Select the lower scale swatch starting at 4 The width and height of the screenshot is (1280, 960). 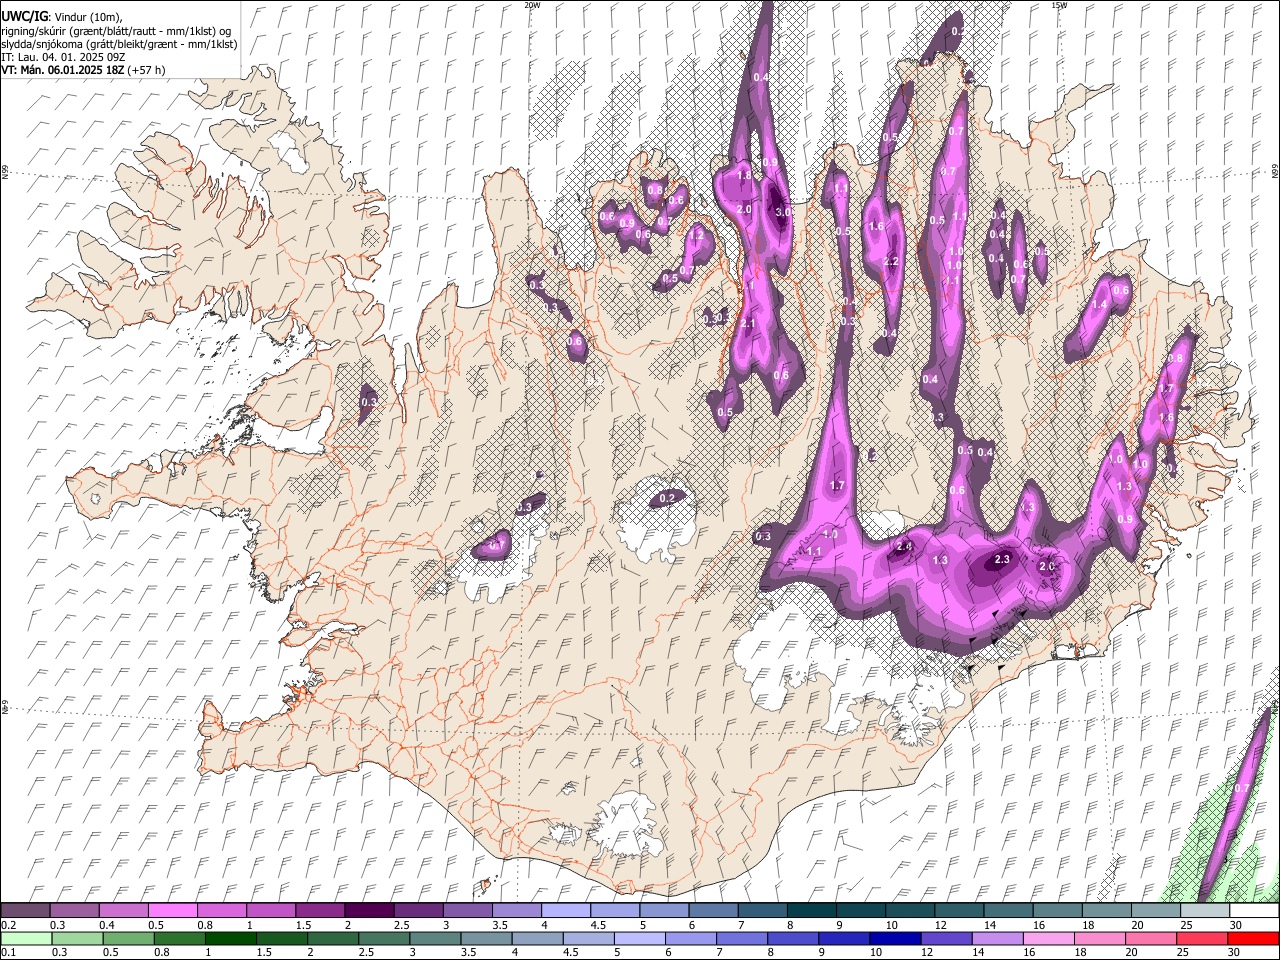(x=536, y=938)
